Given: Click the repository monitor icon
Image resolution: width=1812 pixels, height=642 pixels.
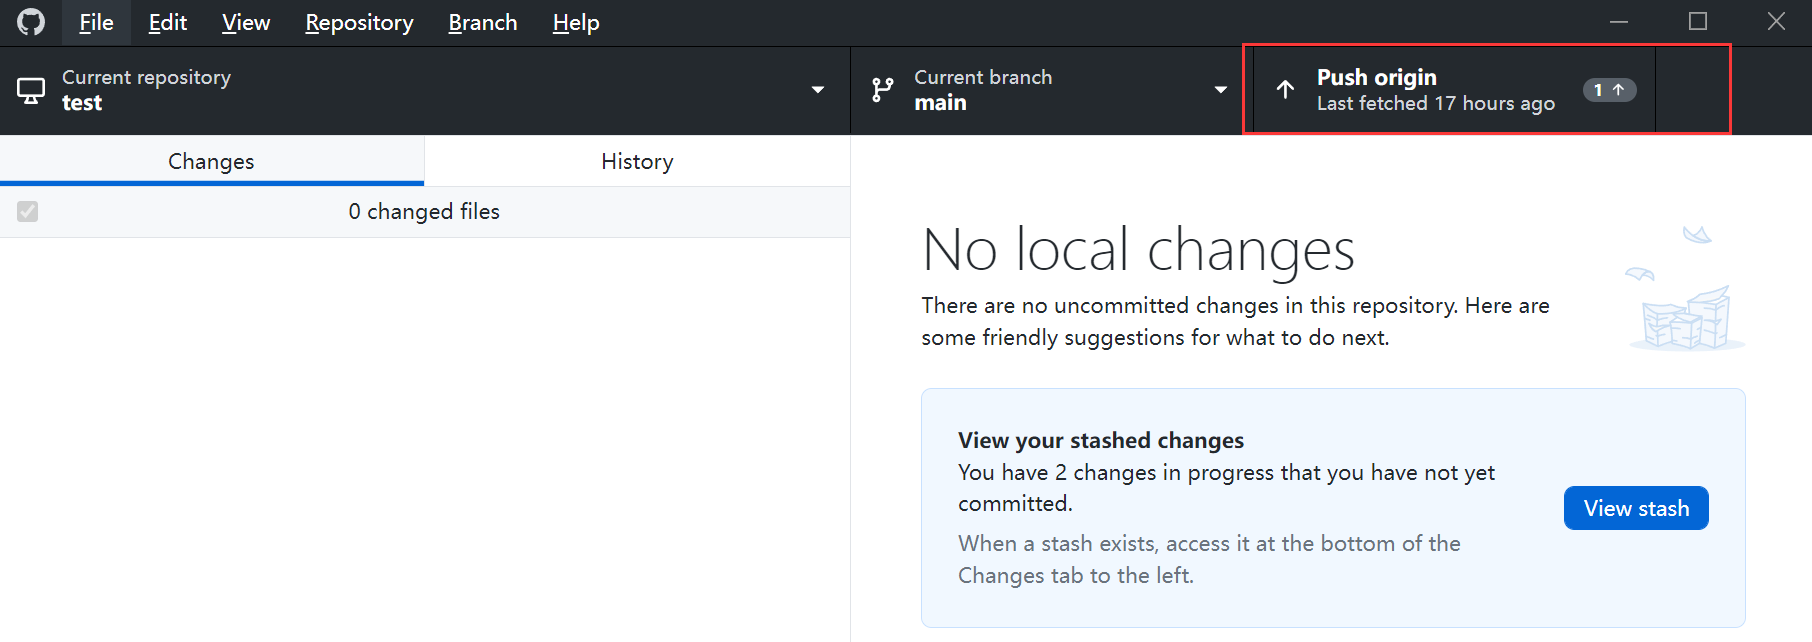Looking at the screenshot, I should point(31,91).
